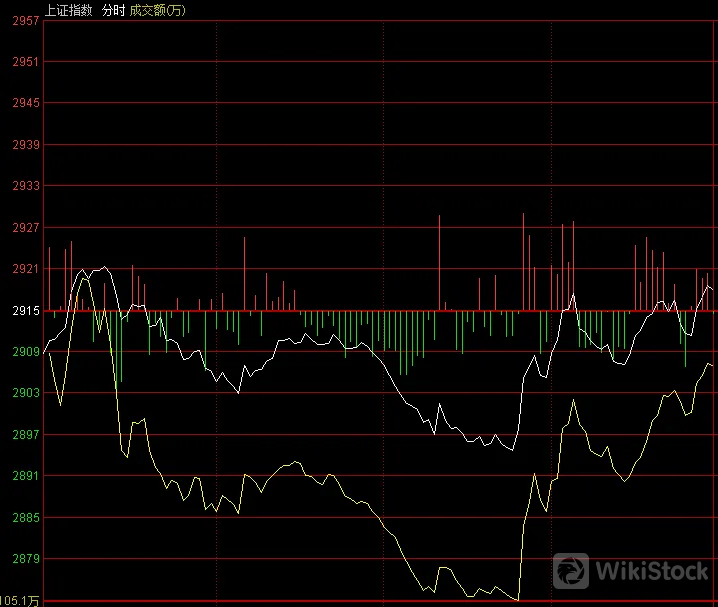The width and height of the screenshot is (718, 607).
Task: Click the WikiStock watermark text
Action: (x=652, y=571)
